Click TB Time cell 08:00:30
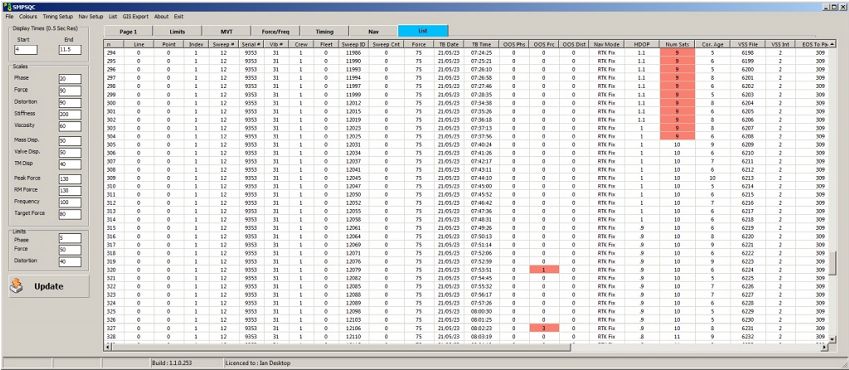 [x=481, y=311]
